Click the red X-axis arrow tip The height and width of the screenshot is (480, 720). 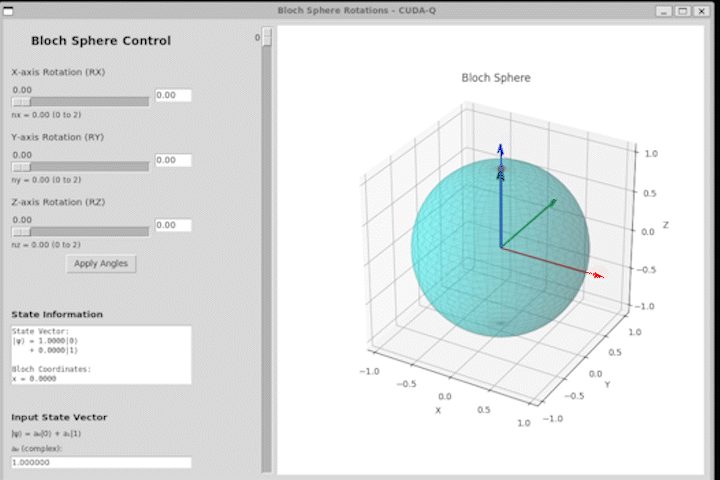point(597,275)
